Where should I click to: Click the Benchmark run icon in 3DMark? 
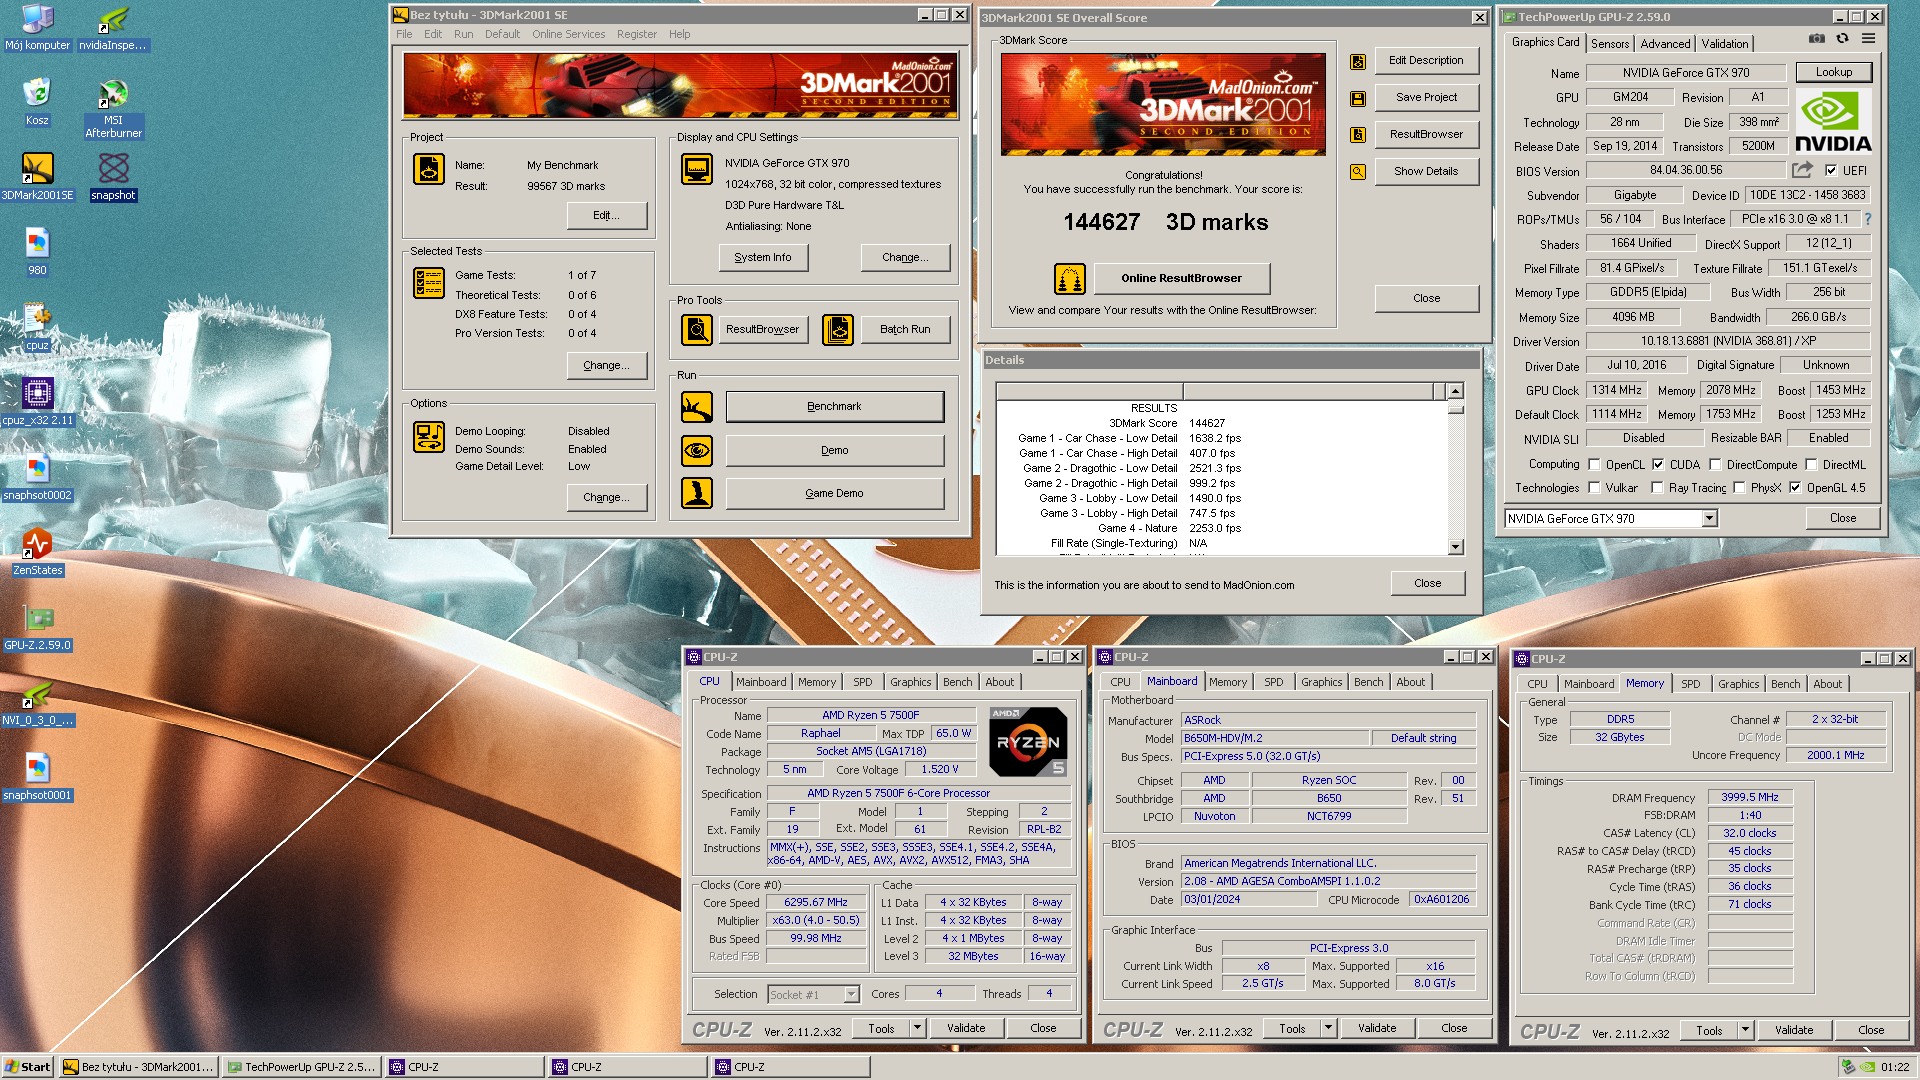(x=697, y=407)
